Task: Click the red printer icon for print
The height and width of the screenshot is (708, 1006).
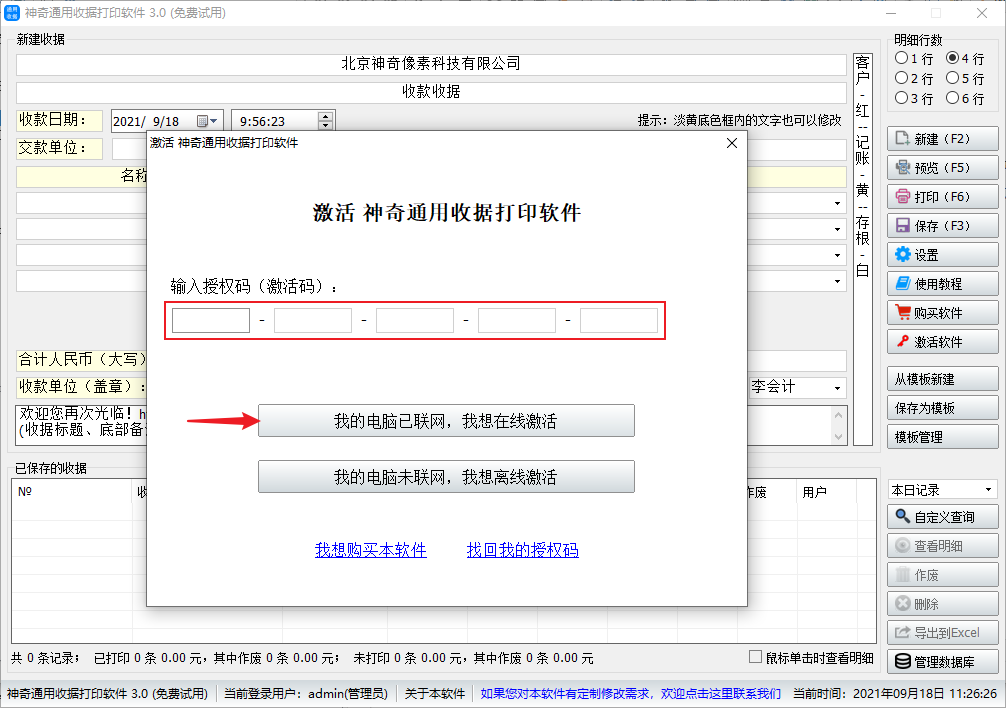Action: click(903, 196)
